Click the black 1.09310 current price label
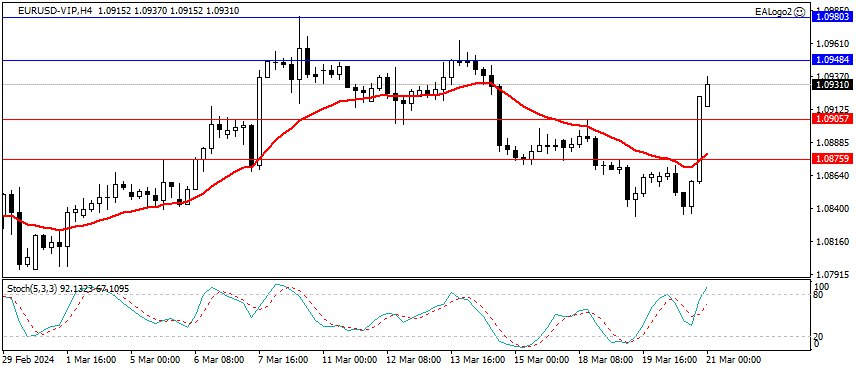 832,85
